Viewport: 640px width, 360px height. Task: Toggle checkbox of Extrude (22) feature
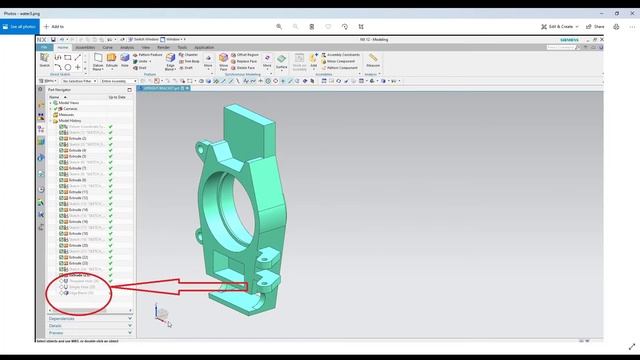point(61,257)
